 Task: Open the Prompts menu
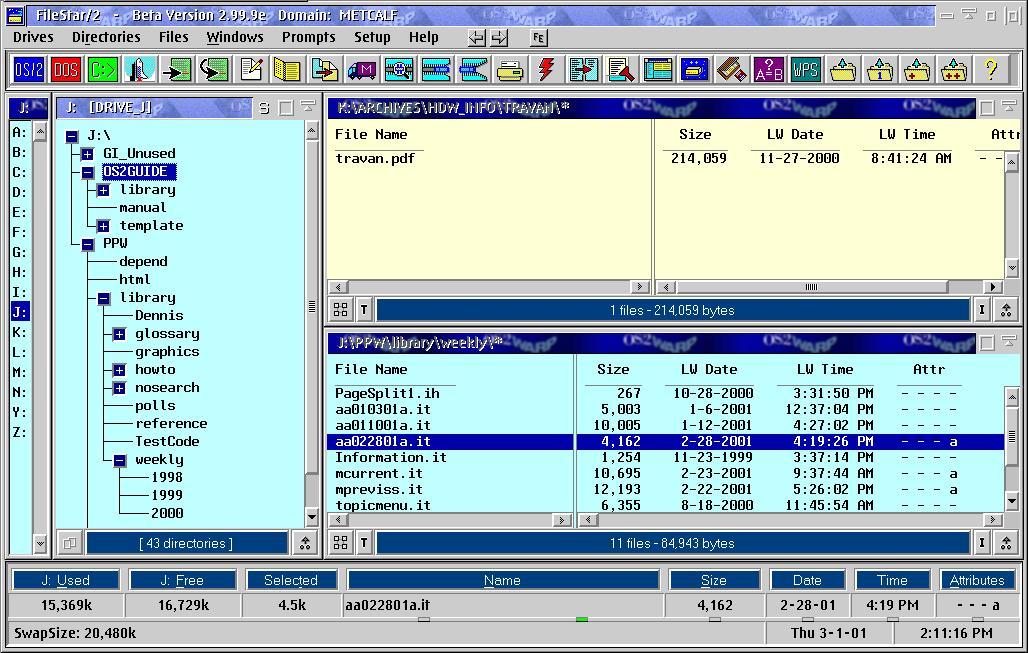tap(309, 37)
